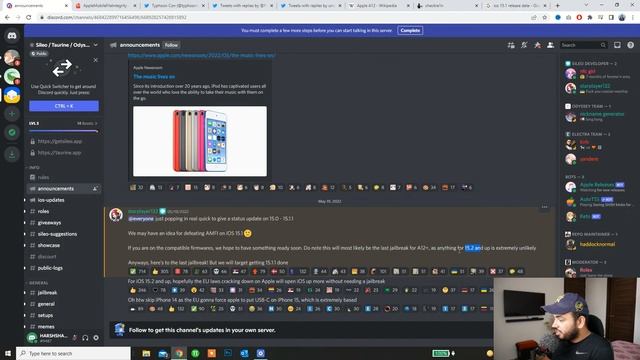The image size is (640, 360).
Task: Open the memes channel
Action: (63, 327)
